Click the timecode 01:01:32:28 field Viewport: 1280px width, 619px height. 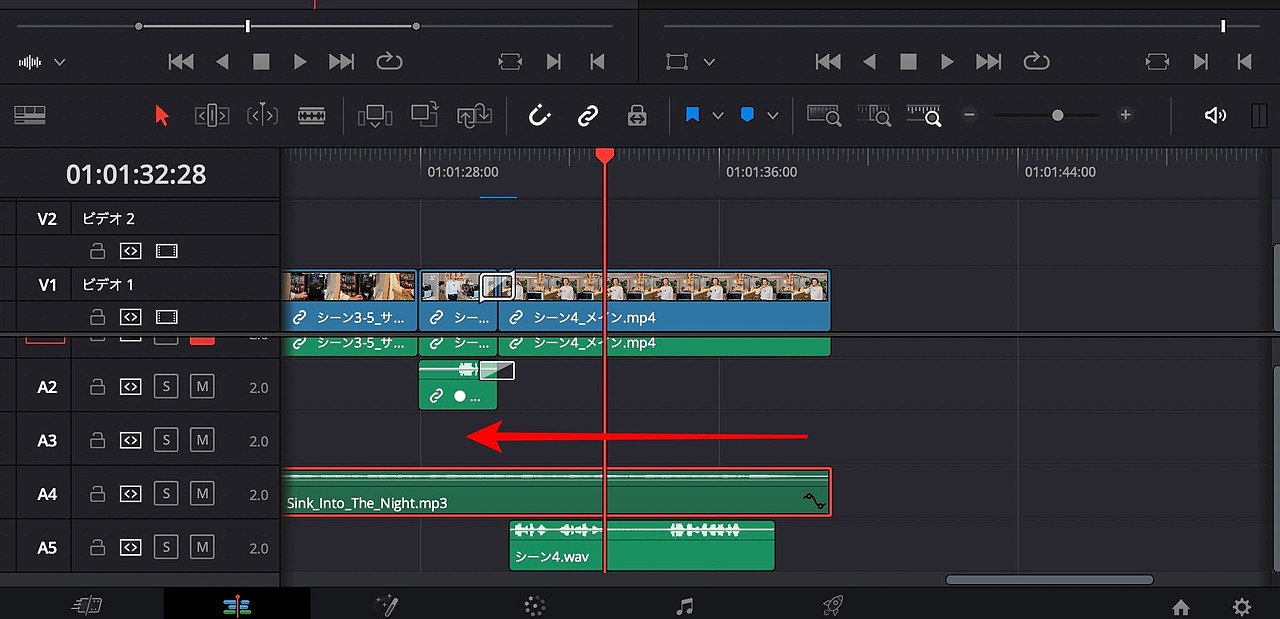coord(136,174)
